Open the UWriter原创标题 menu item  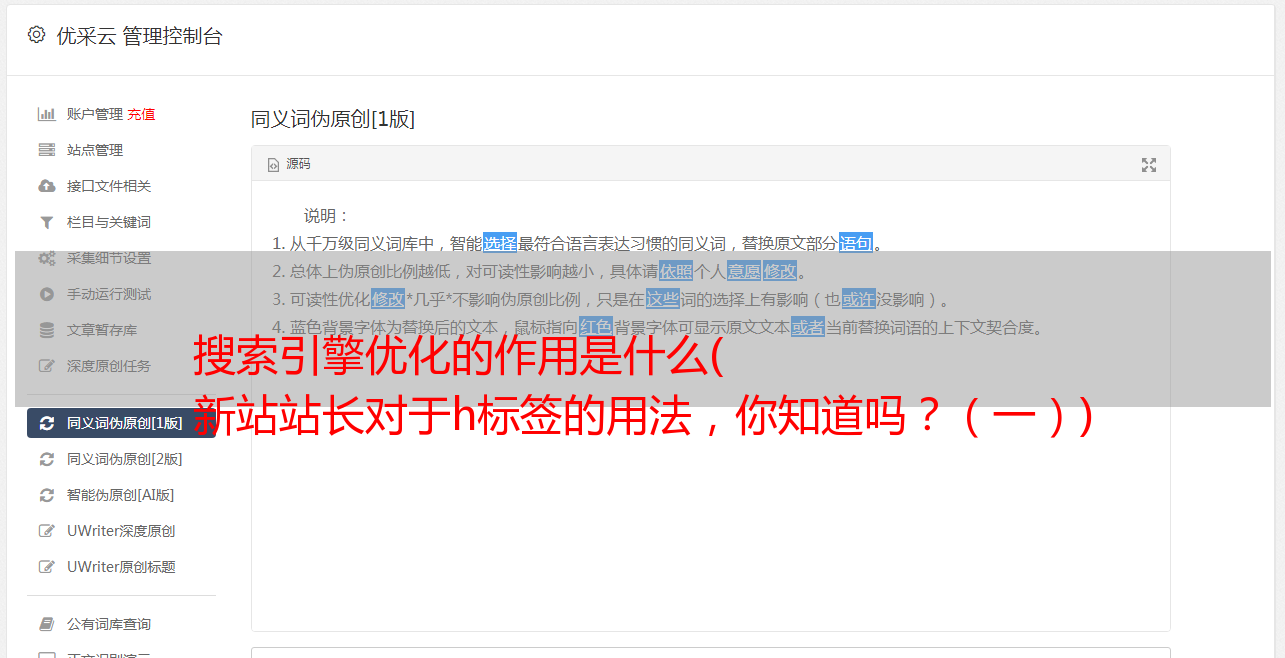[x=121, y=567]
